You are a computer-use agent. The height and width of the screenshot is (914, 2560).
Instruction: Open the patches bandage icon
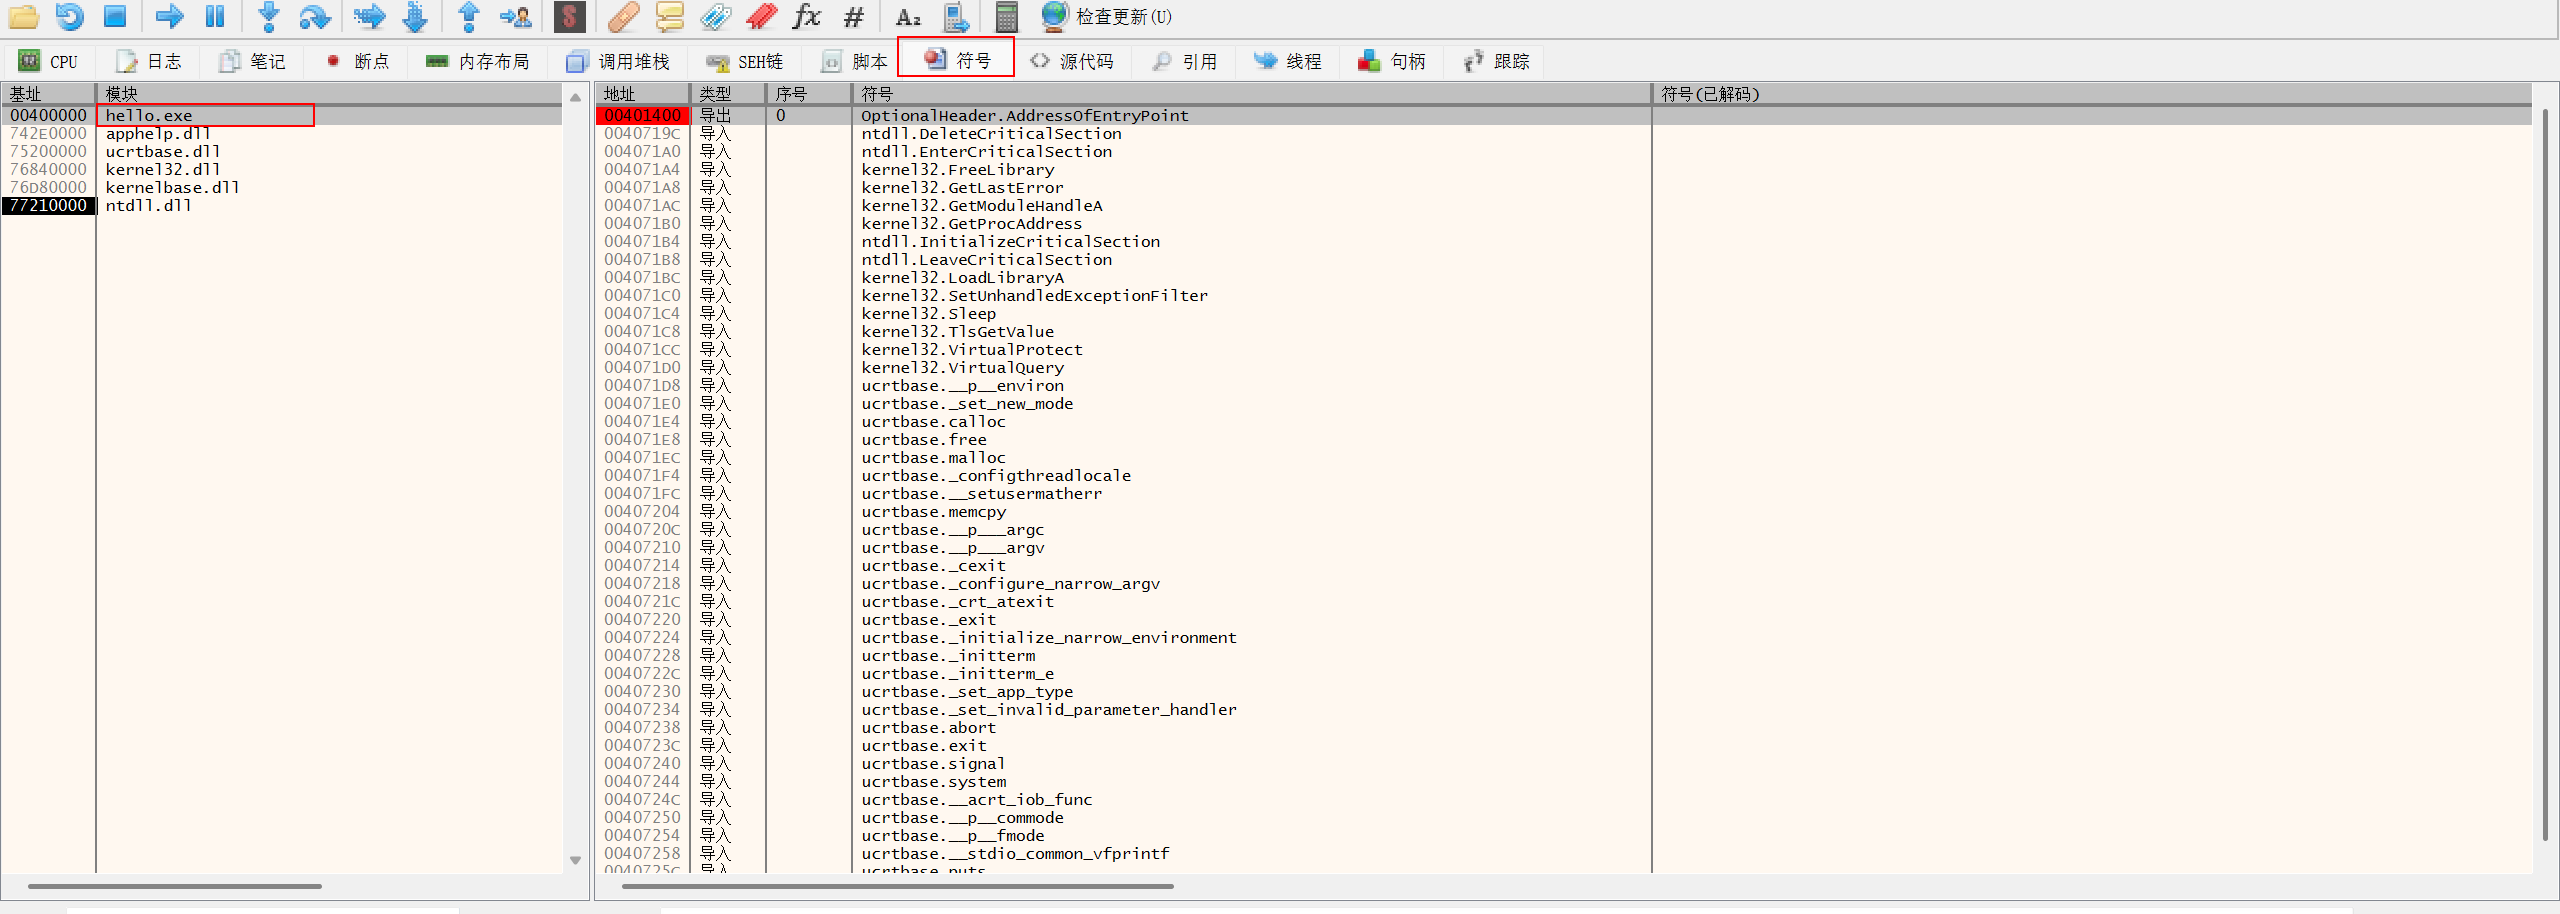(623, 16)
